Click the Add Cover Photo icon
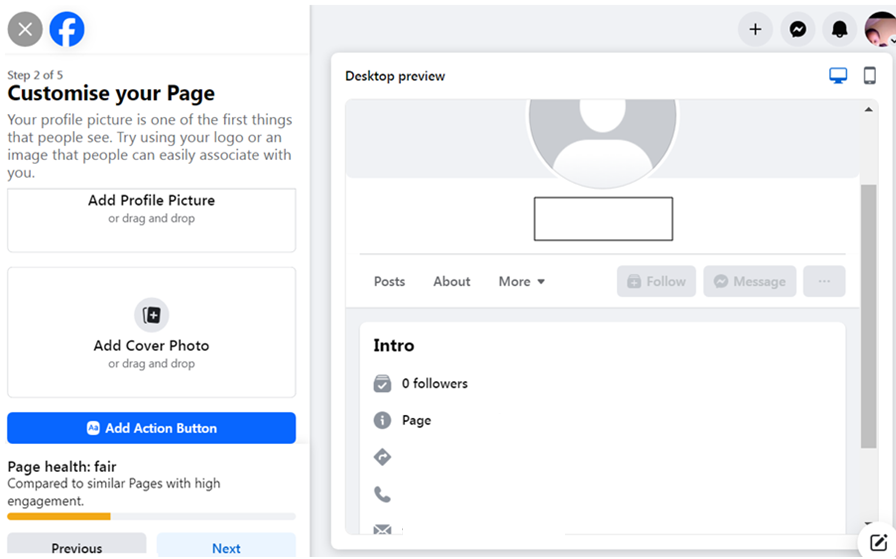The image size is (896, 559). click(151, 315)
